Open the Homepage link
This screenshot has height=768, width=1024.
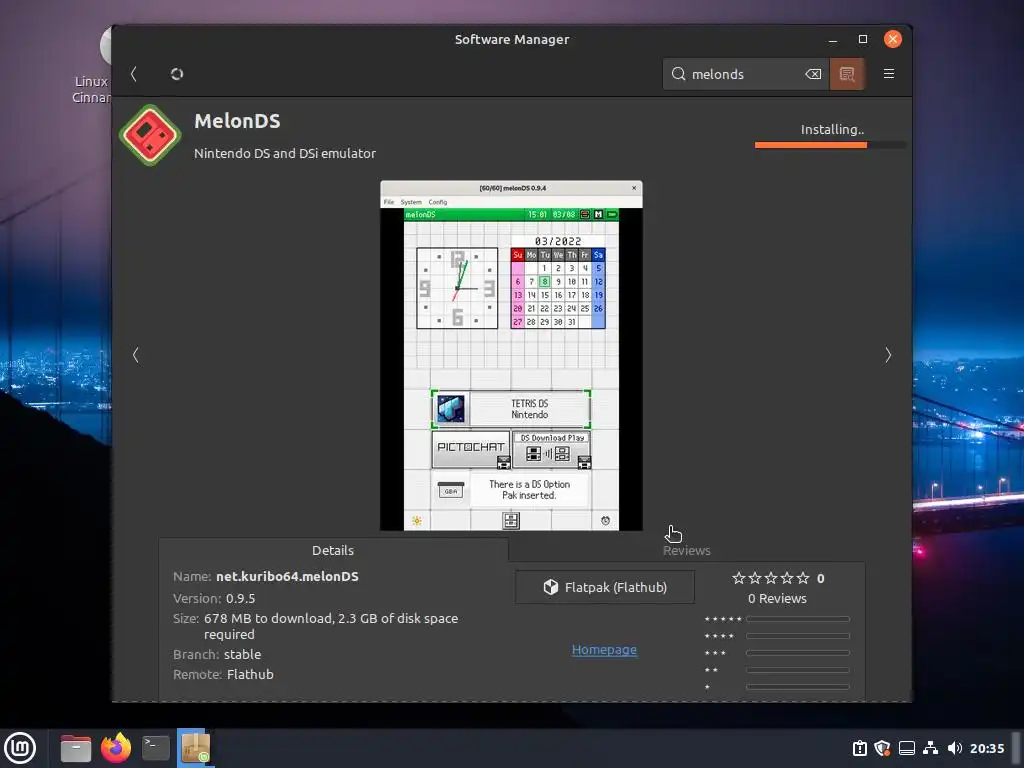click(604, 650)
